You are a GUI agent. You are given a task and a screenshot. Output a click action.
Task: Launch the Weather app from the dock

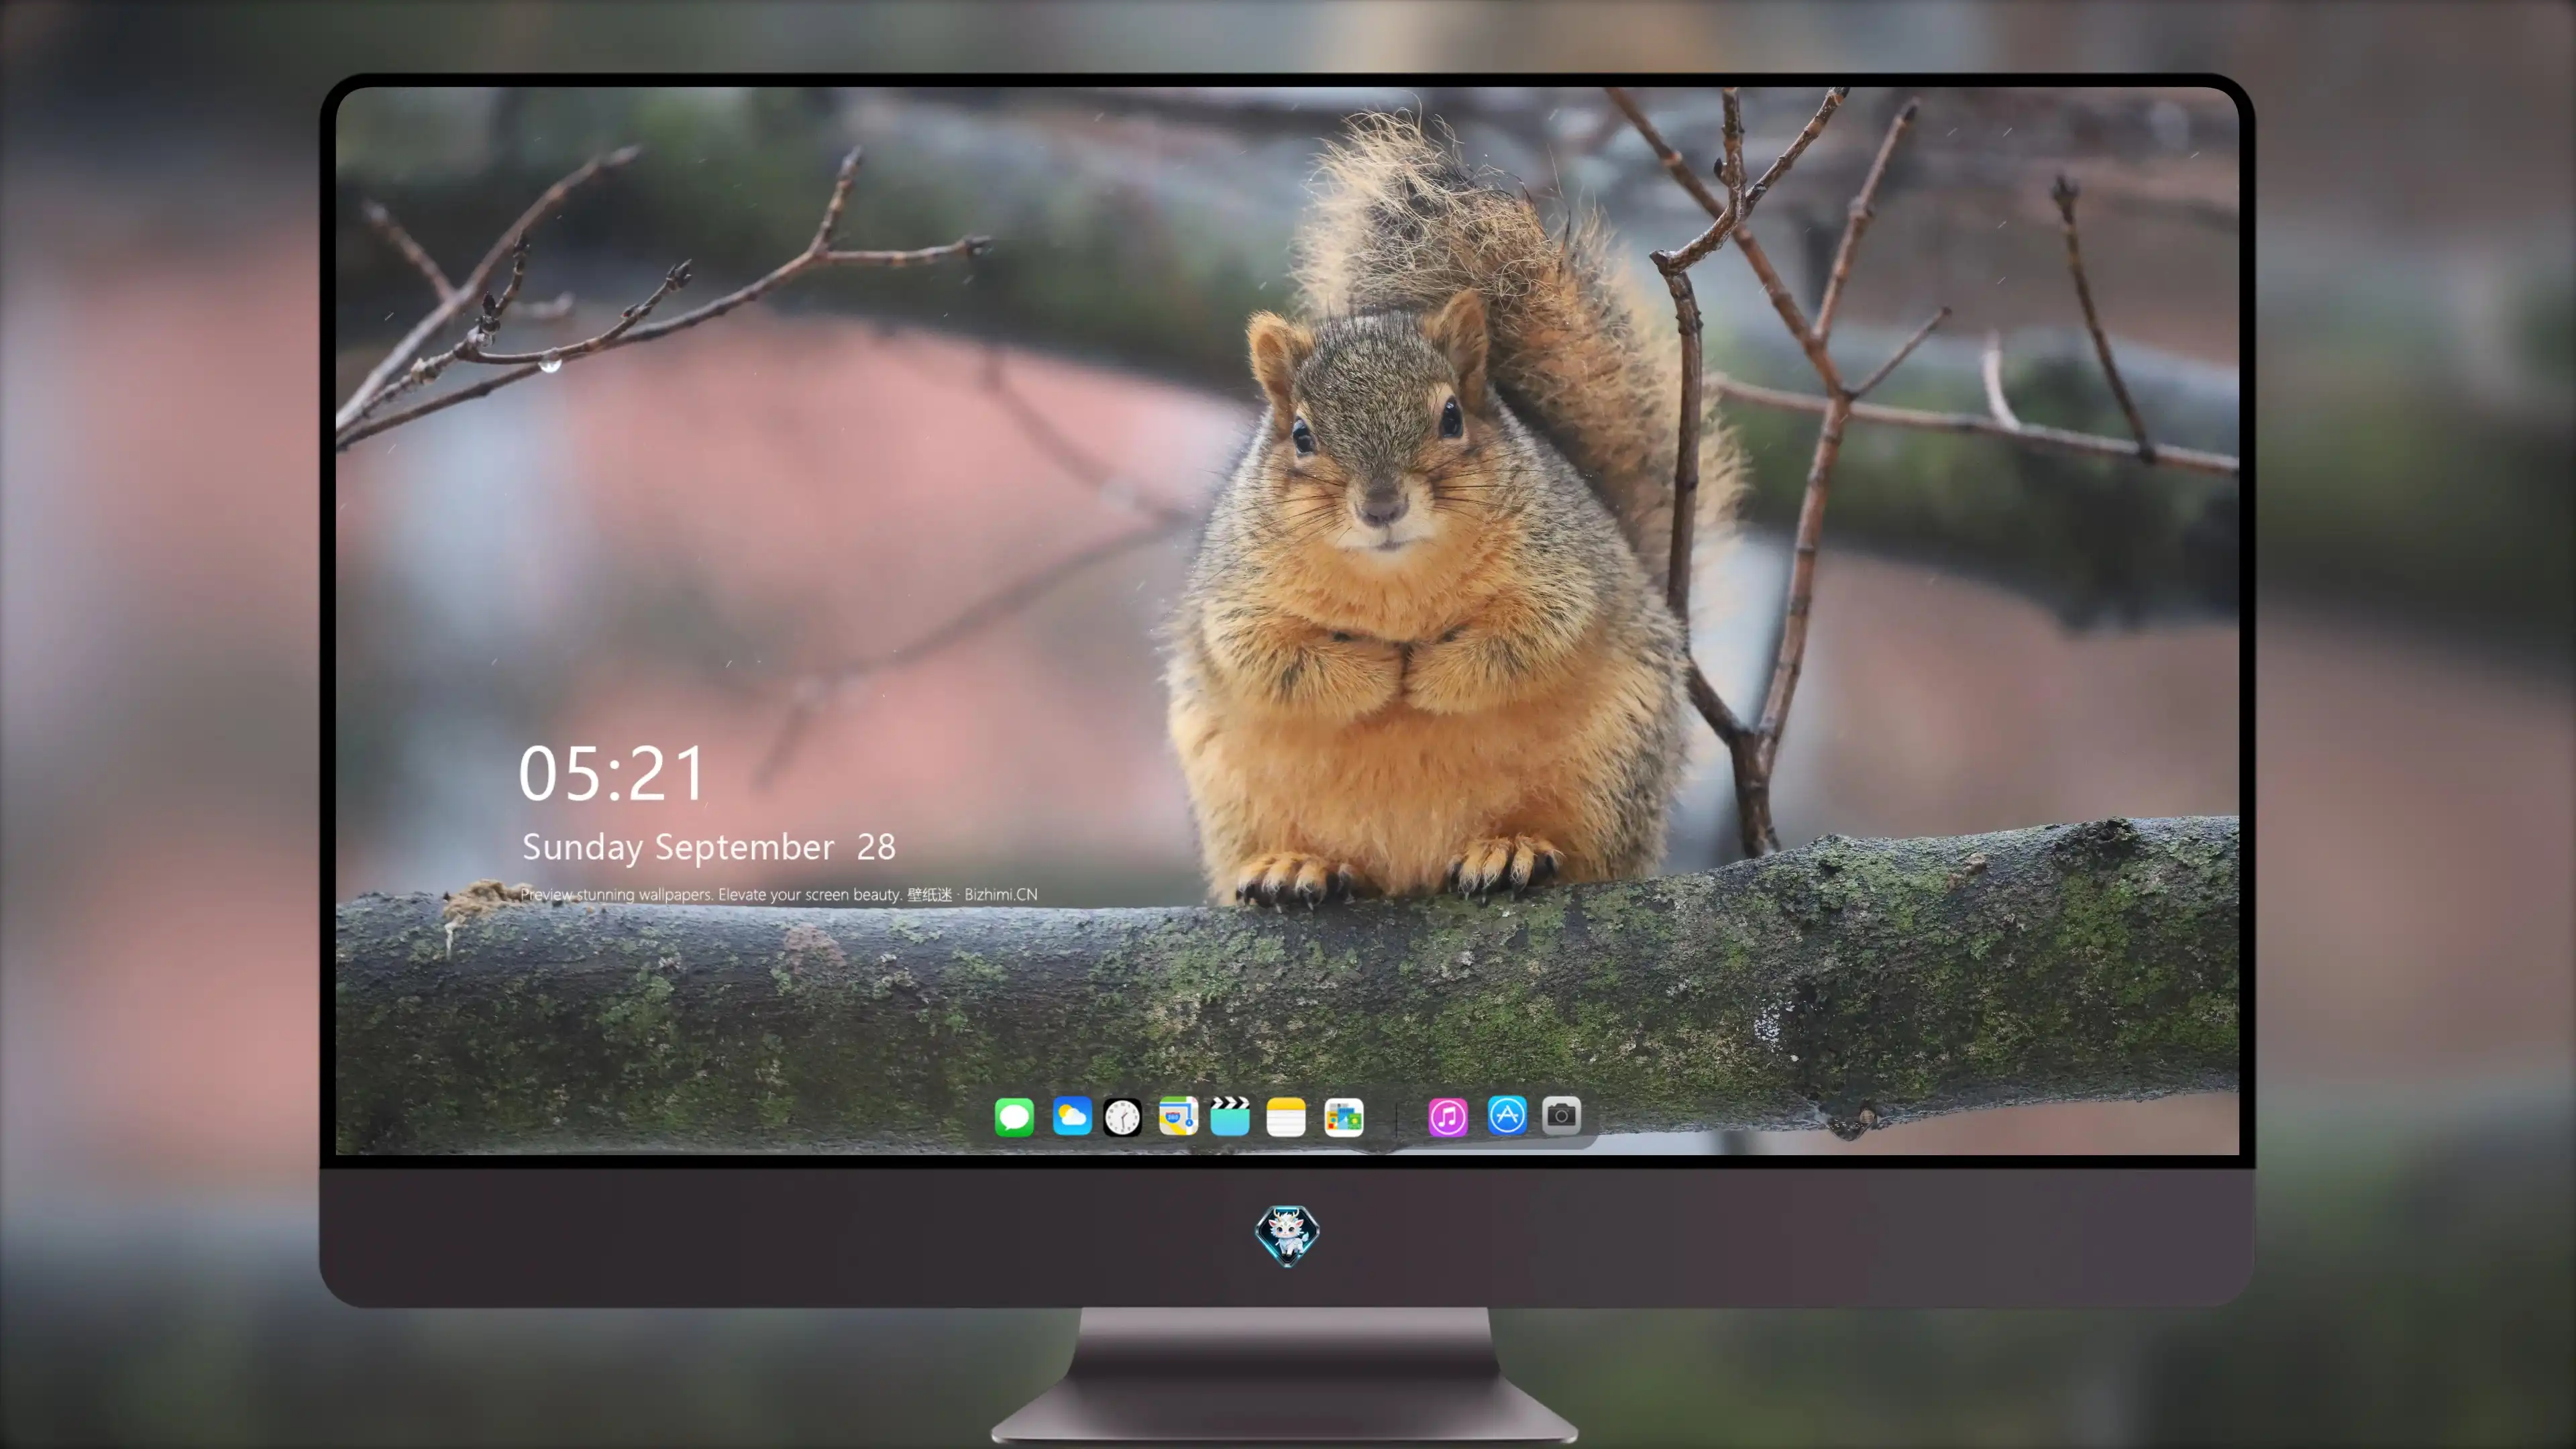(x=1071, y=1116)
